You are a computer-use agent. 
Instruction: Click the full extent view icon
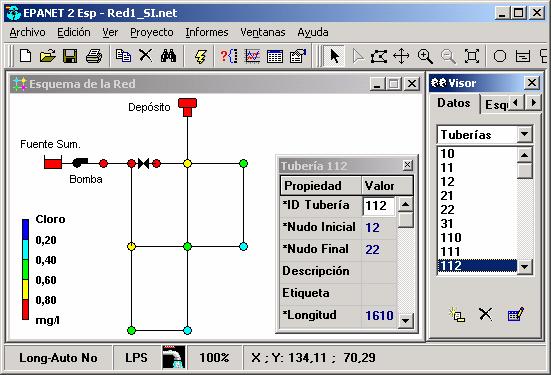click(x=472, y=56)
